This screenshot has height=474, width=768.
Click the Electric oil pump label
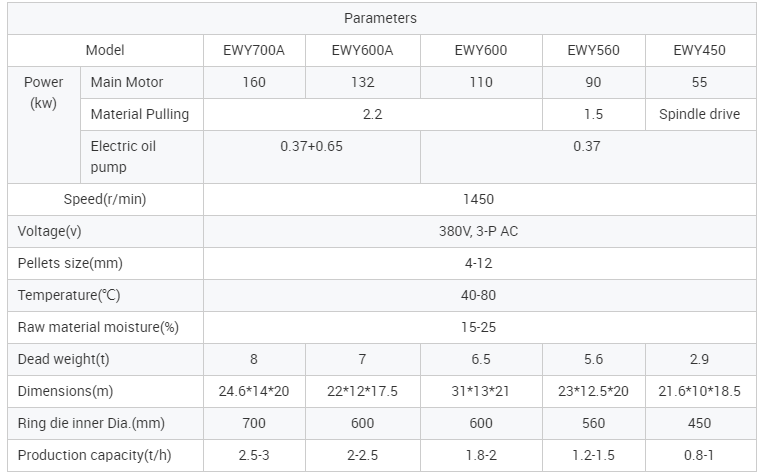click(124, 156)
